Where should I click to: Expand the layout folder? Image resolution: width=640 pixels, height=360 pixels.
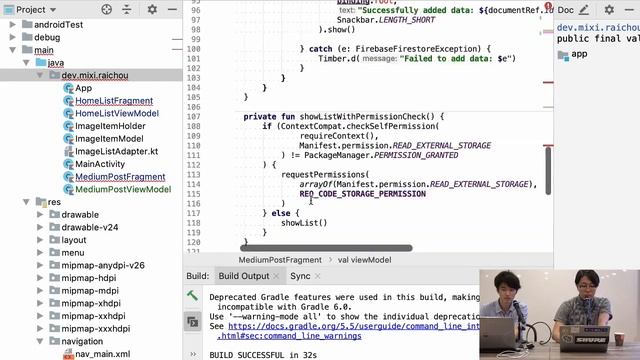pyautogui.click(x=40, y=240)
